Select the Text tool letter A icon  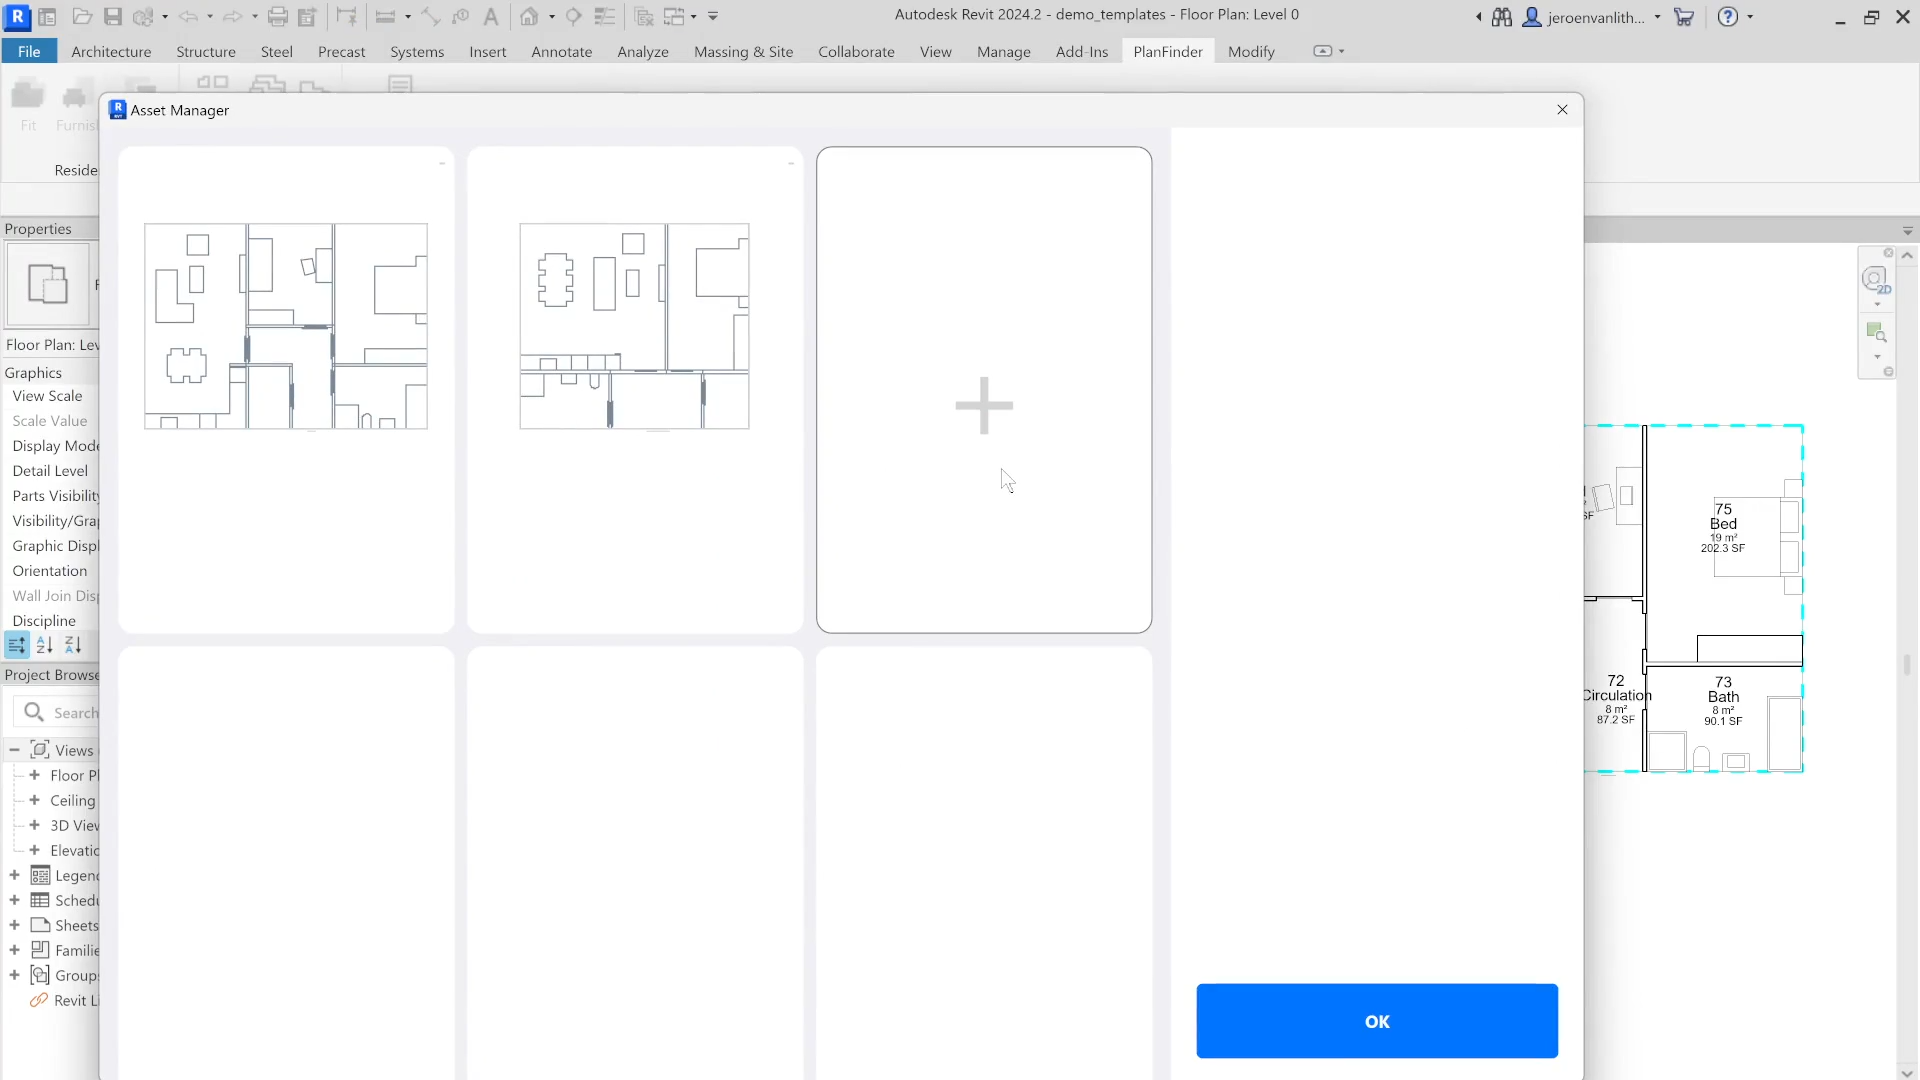(490, 16)
